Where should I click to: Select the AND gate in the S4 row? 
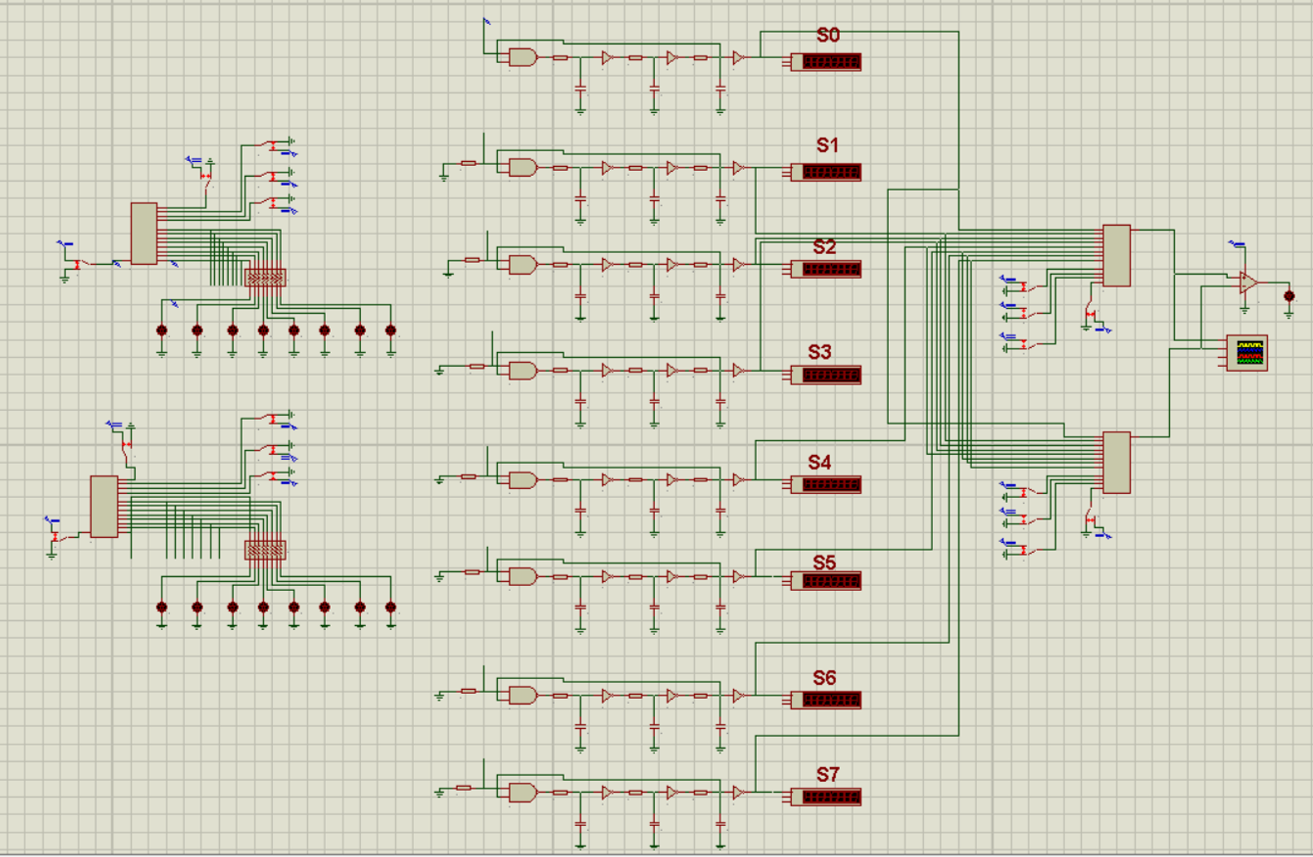pyautogui.click(x=522, y=479)
